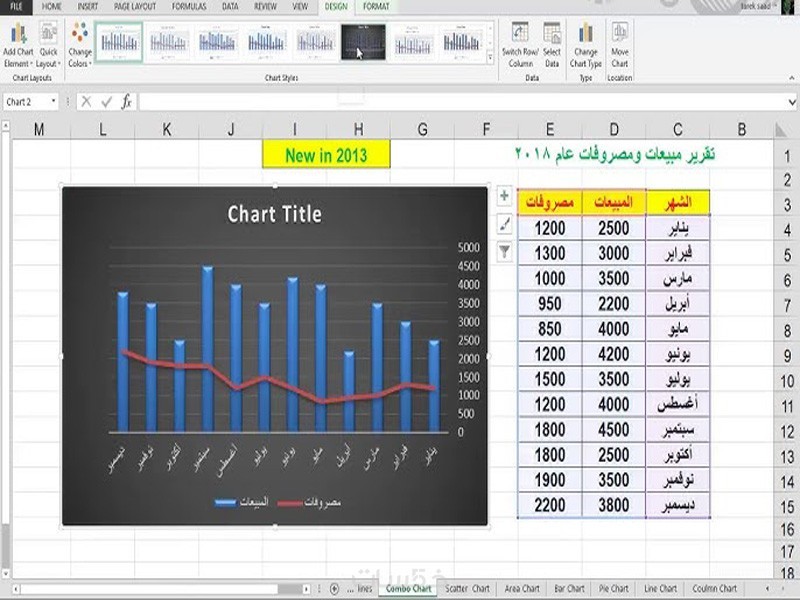Open the Combo Chart sheet tab
The image size is (800, 600).
[x=408, y=588]
